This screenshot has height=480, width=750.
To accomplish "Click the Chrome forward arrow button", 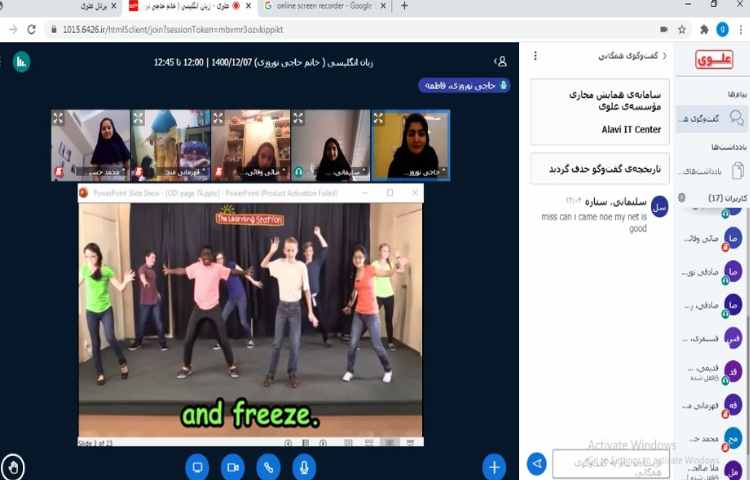I will (x=13, y=30).
